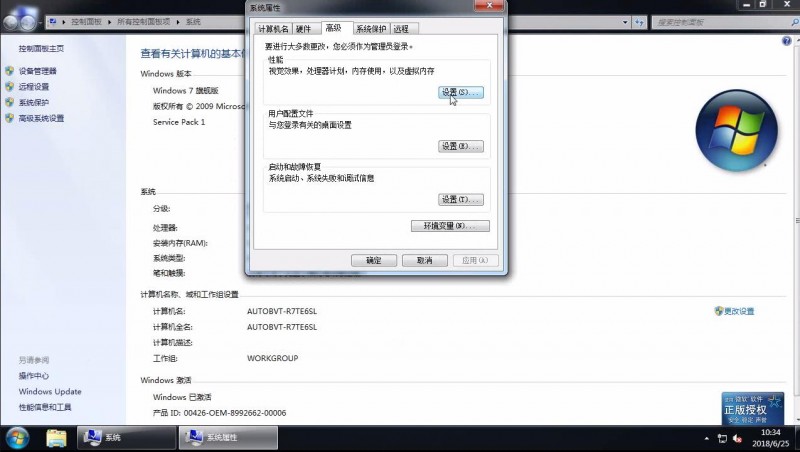
Task: Click Service Pack 1 text
Action: coord(179,122)
